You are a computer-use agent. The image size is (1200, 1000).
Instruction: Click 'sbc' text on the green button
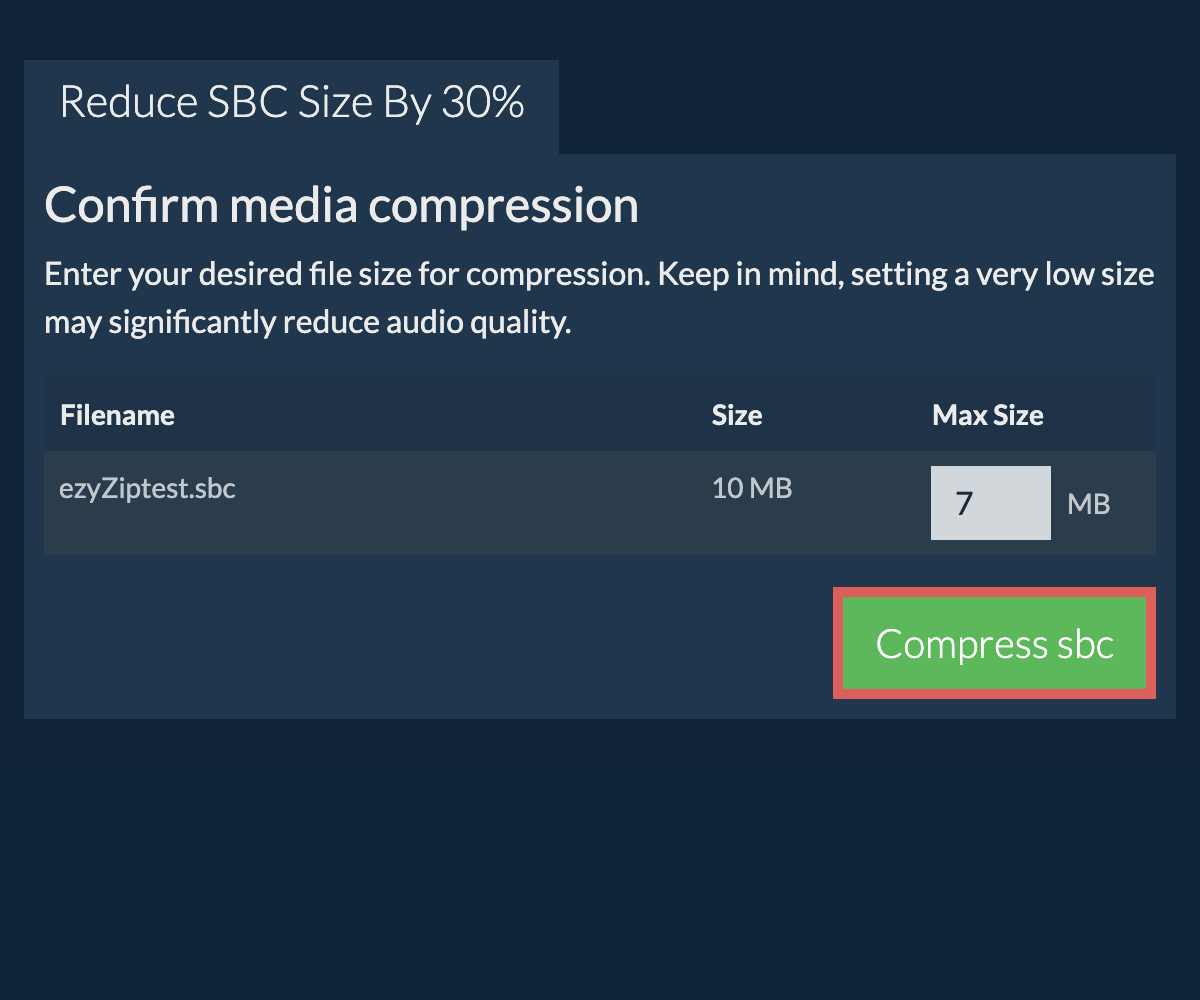click(1085, 644)
